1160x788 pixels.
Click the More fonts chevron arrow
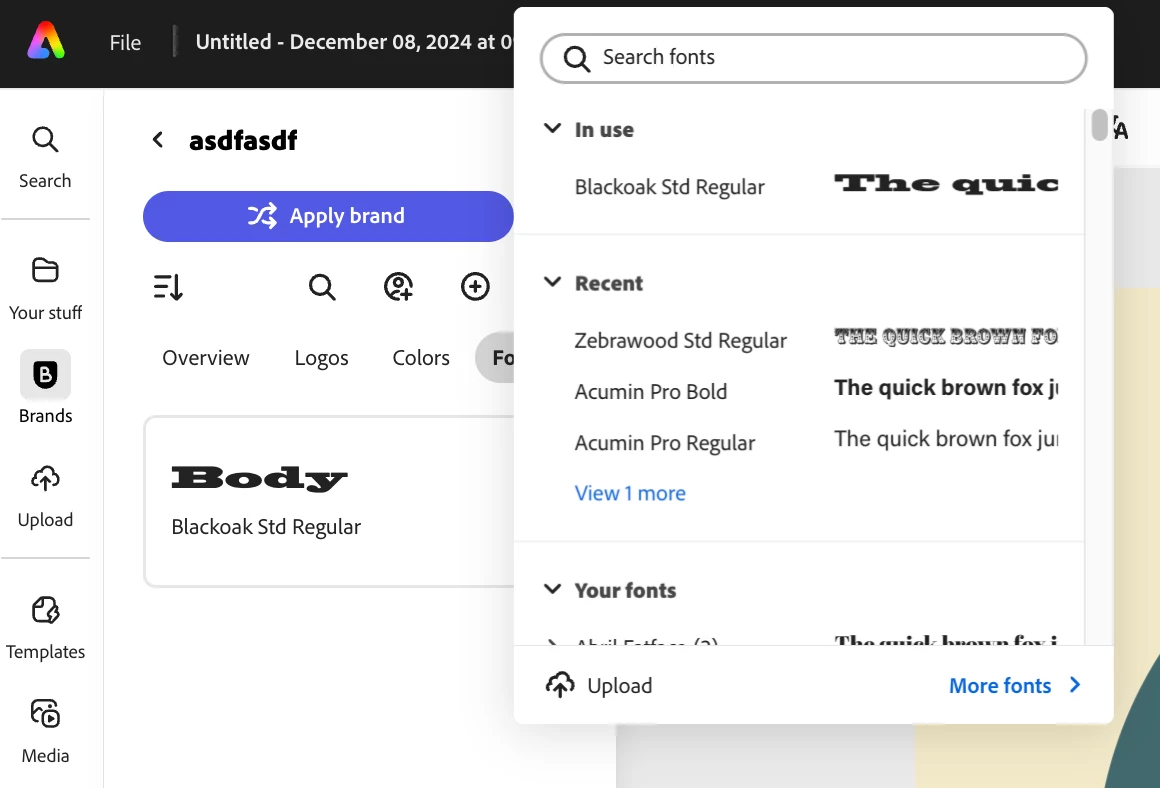click(1075, 685)
